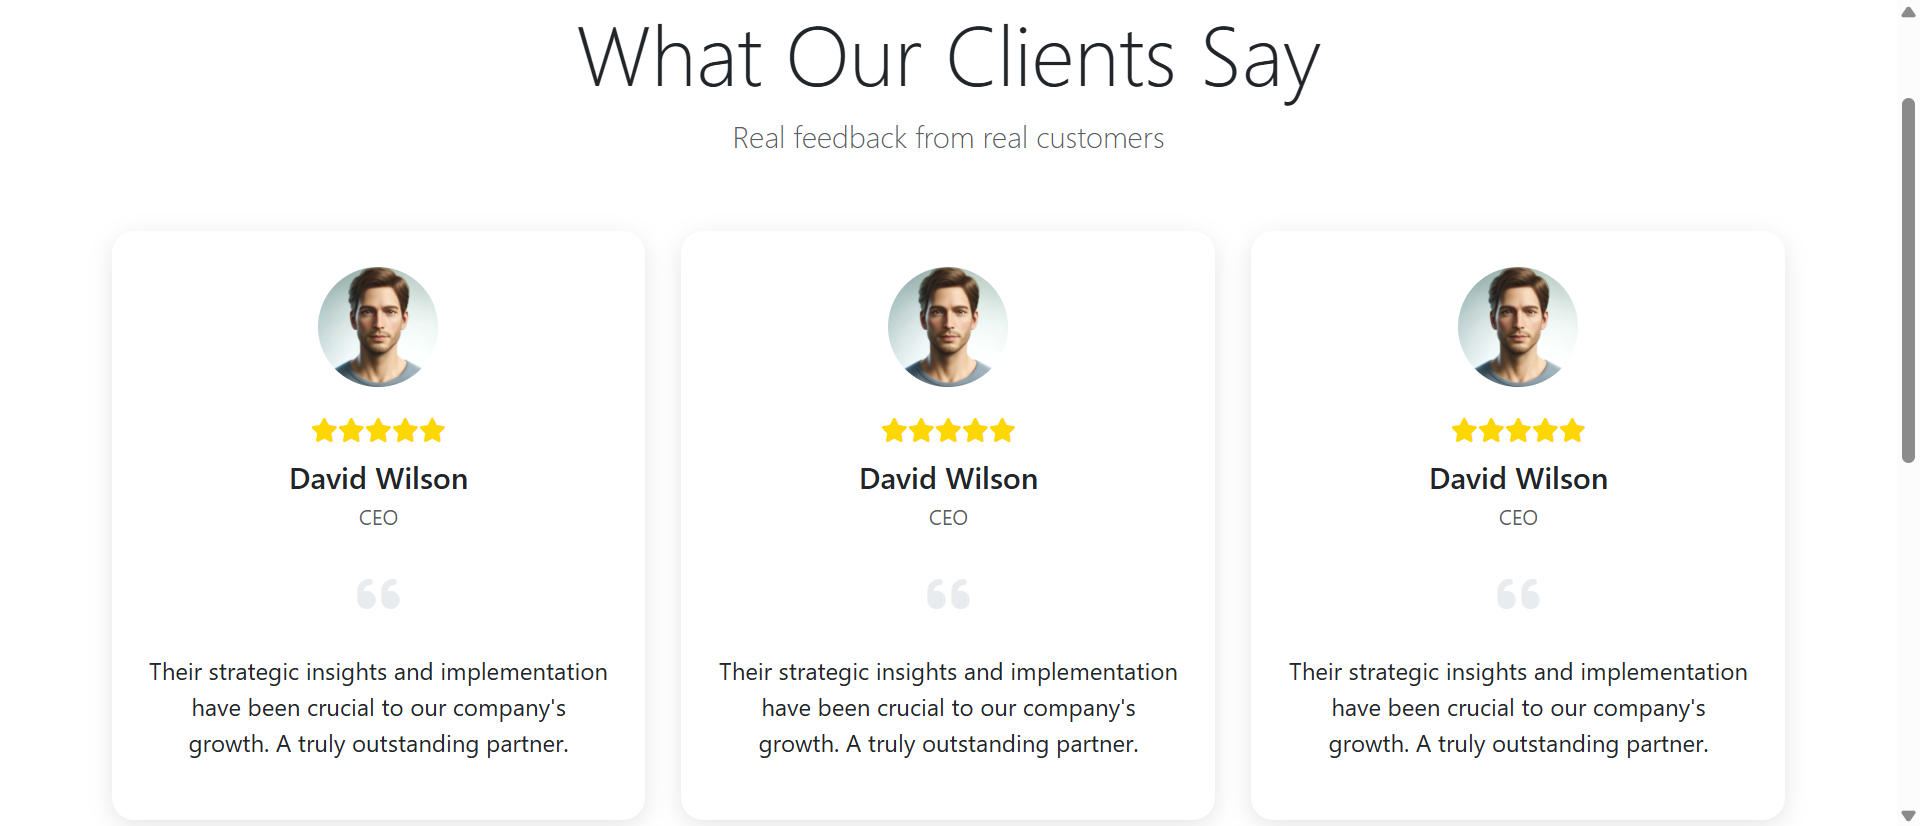This screenshot has height=826, width=1920.
Task: Click the quote icon in the middle testimonial card
Action: (x=948, y=593)
